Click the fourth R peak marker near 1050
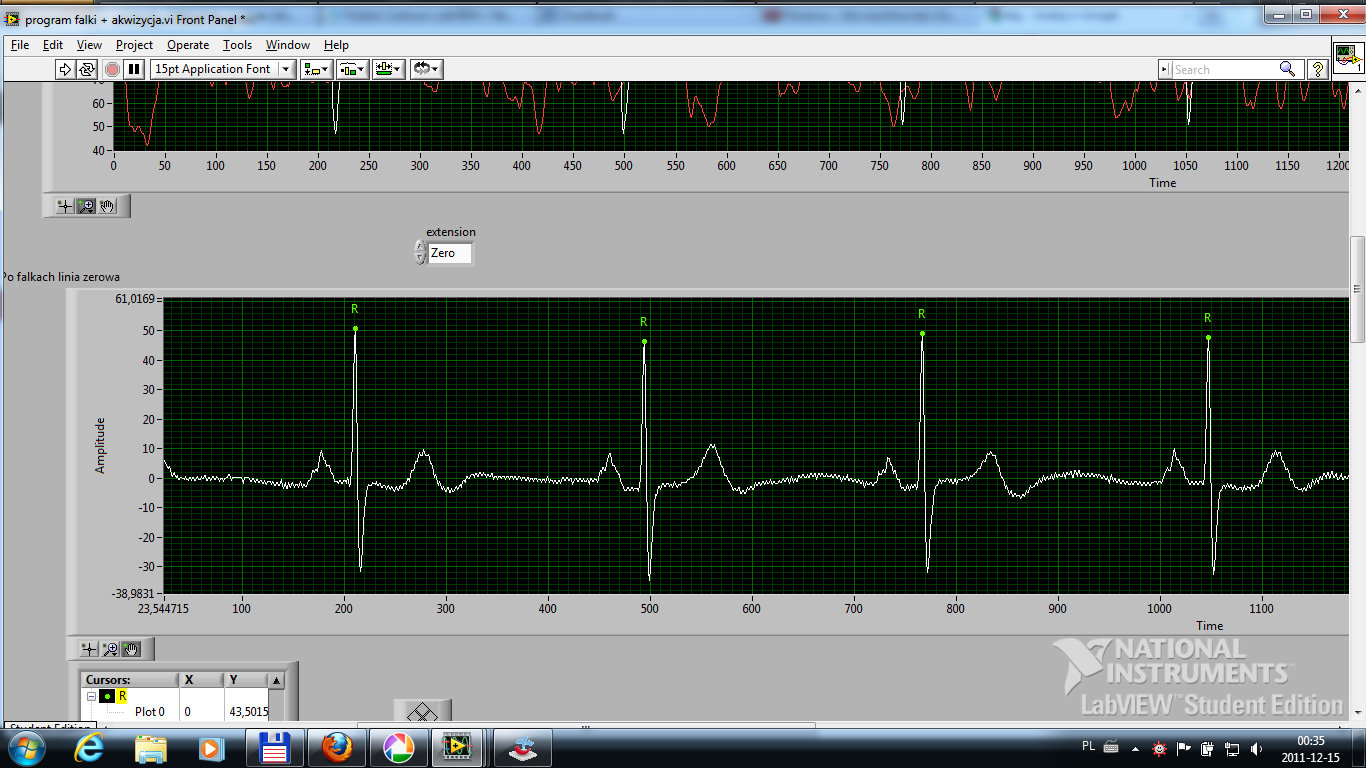The width and height of the screenshot is (1366, 768). (x=1208, y=337)
